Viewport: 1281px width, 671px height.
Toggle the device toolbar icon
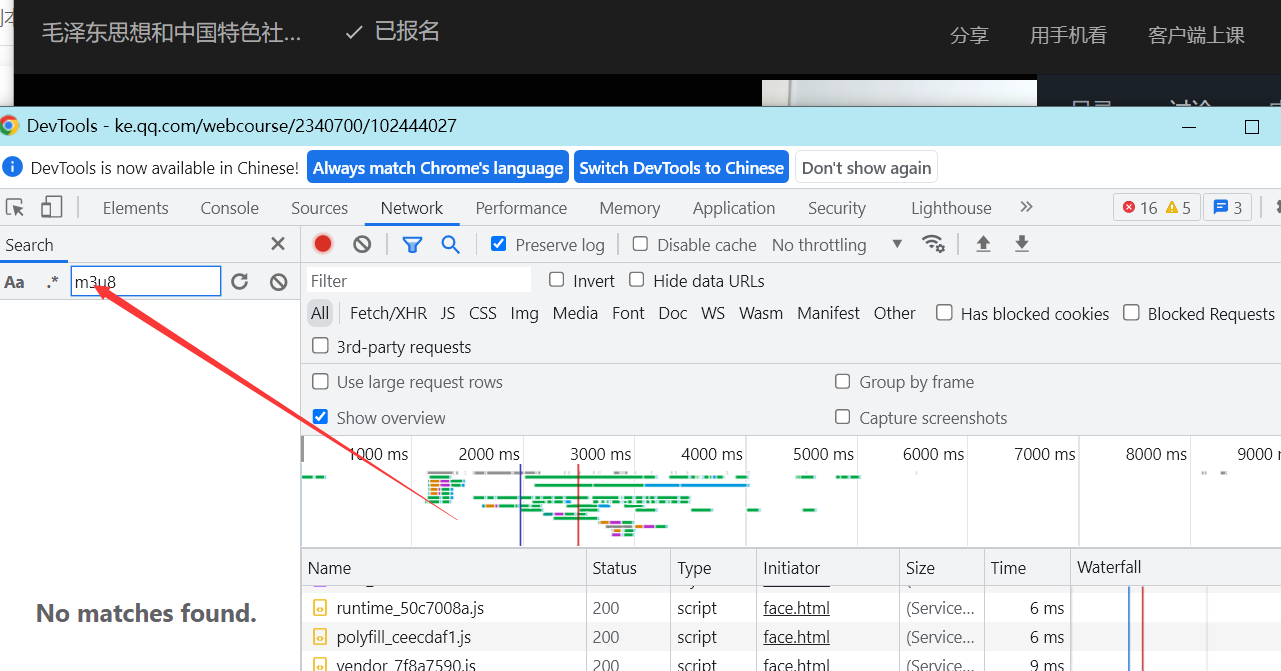point(51,208)
